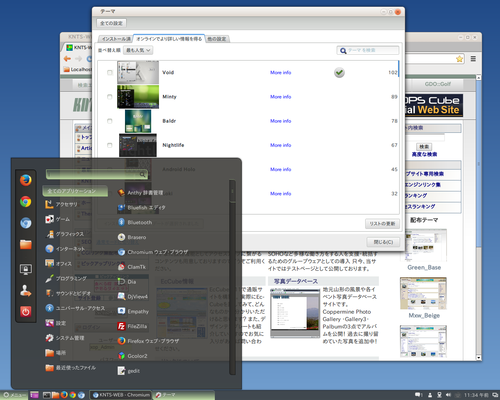Click the bookmark star in Chromium address bar
The height and width of the screenshot is (400, 500).
pyautogui.click(x=460, y=59)
